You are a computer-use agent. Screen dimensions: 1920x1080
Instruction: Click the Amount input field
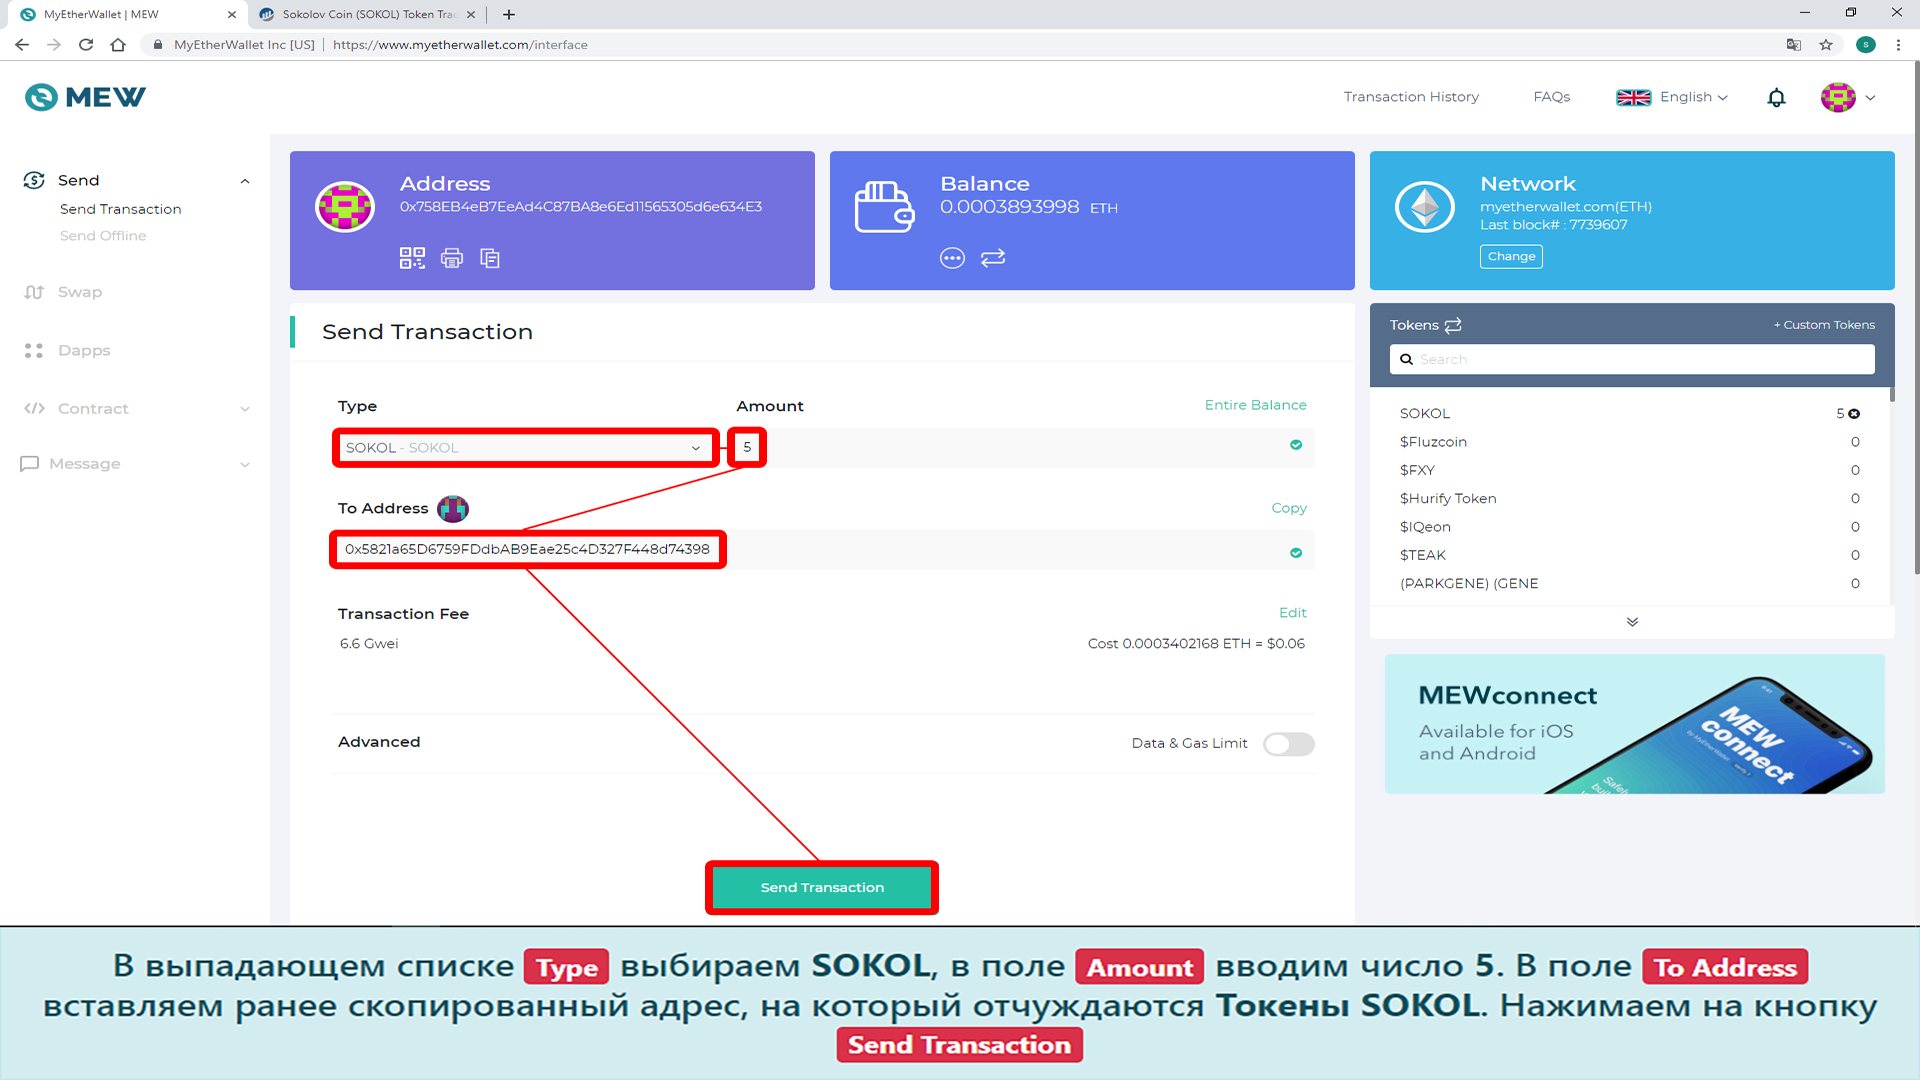point(1020,447)
